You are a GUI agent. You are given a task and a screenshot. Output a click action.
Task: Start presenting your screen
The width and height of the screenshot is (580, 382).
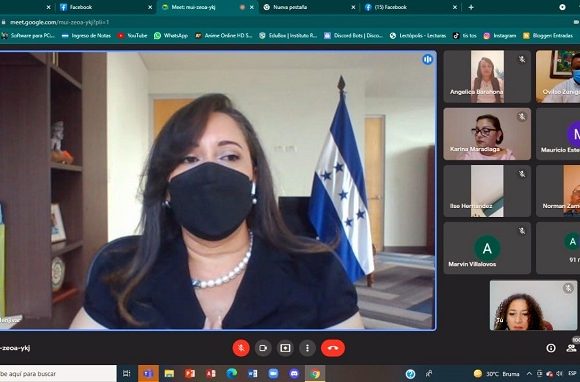285,348
